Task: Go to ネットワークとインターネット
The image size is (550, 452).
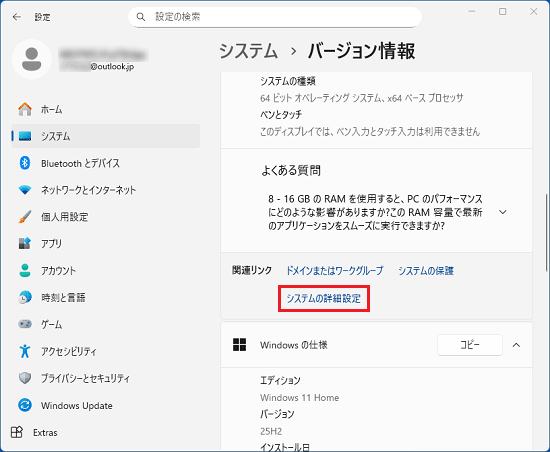Action: point(106,190)
